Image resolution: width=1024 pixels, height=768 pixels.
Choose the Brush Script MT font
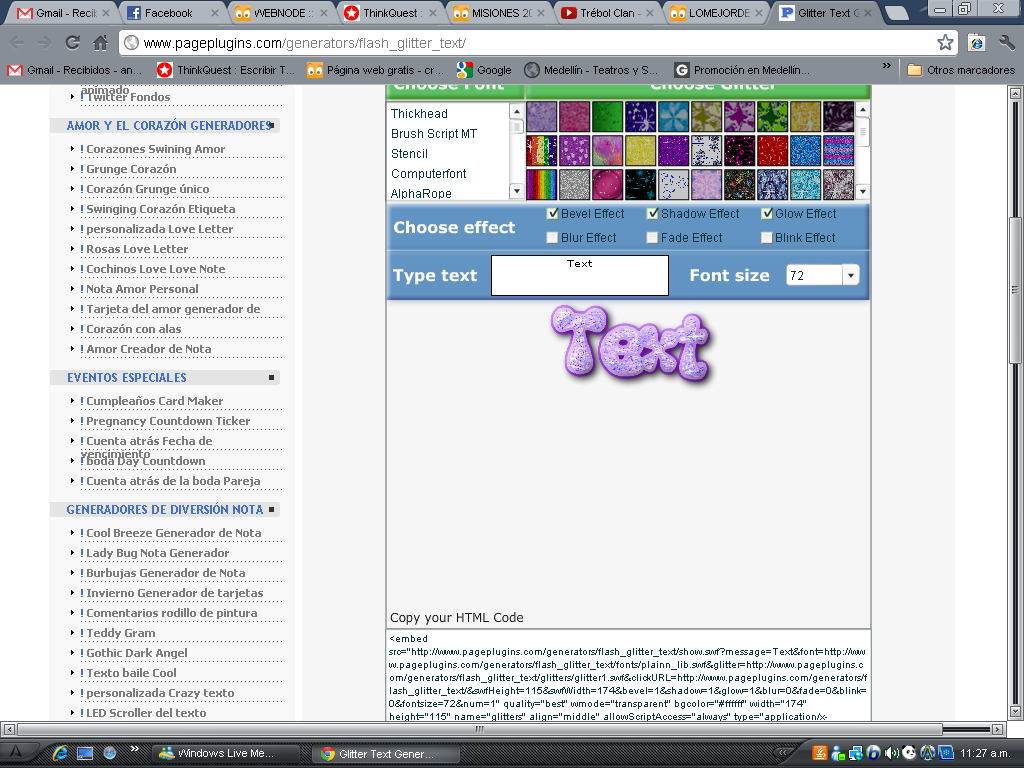(434, 134)
